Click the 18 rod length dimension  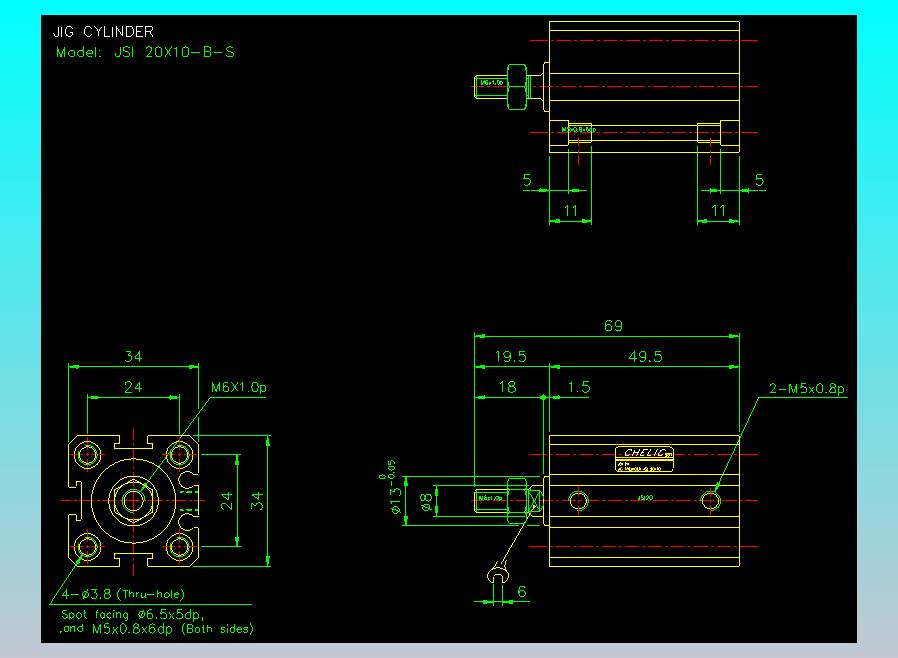pos(508,387)
